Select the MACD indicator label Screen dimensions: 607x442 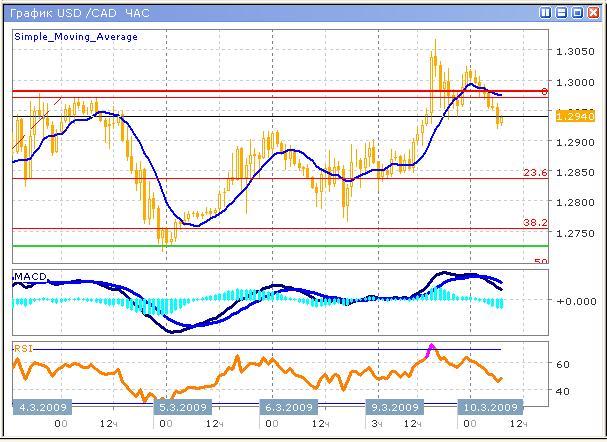27,274
